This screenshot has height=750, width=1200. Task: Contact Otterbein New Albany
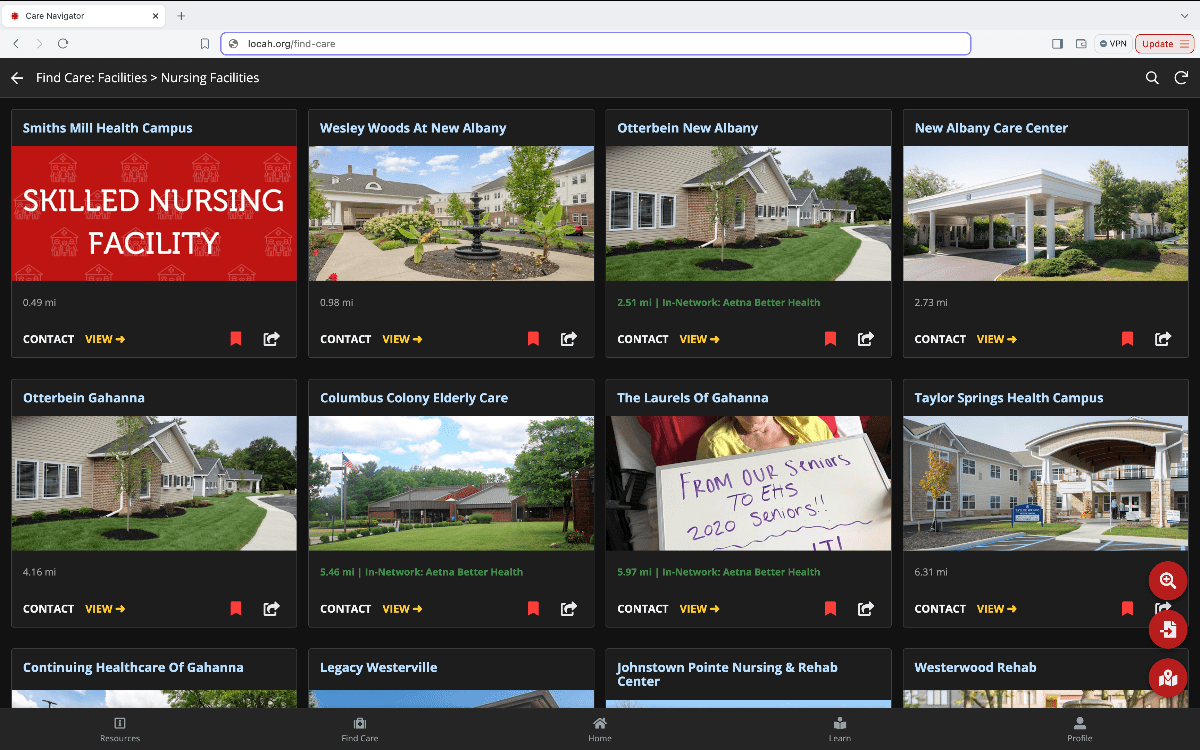[643, 339]
